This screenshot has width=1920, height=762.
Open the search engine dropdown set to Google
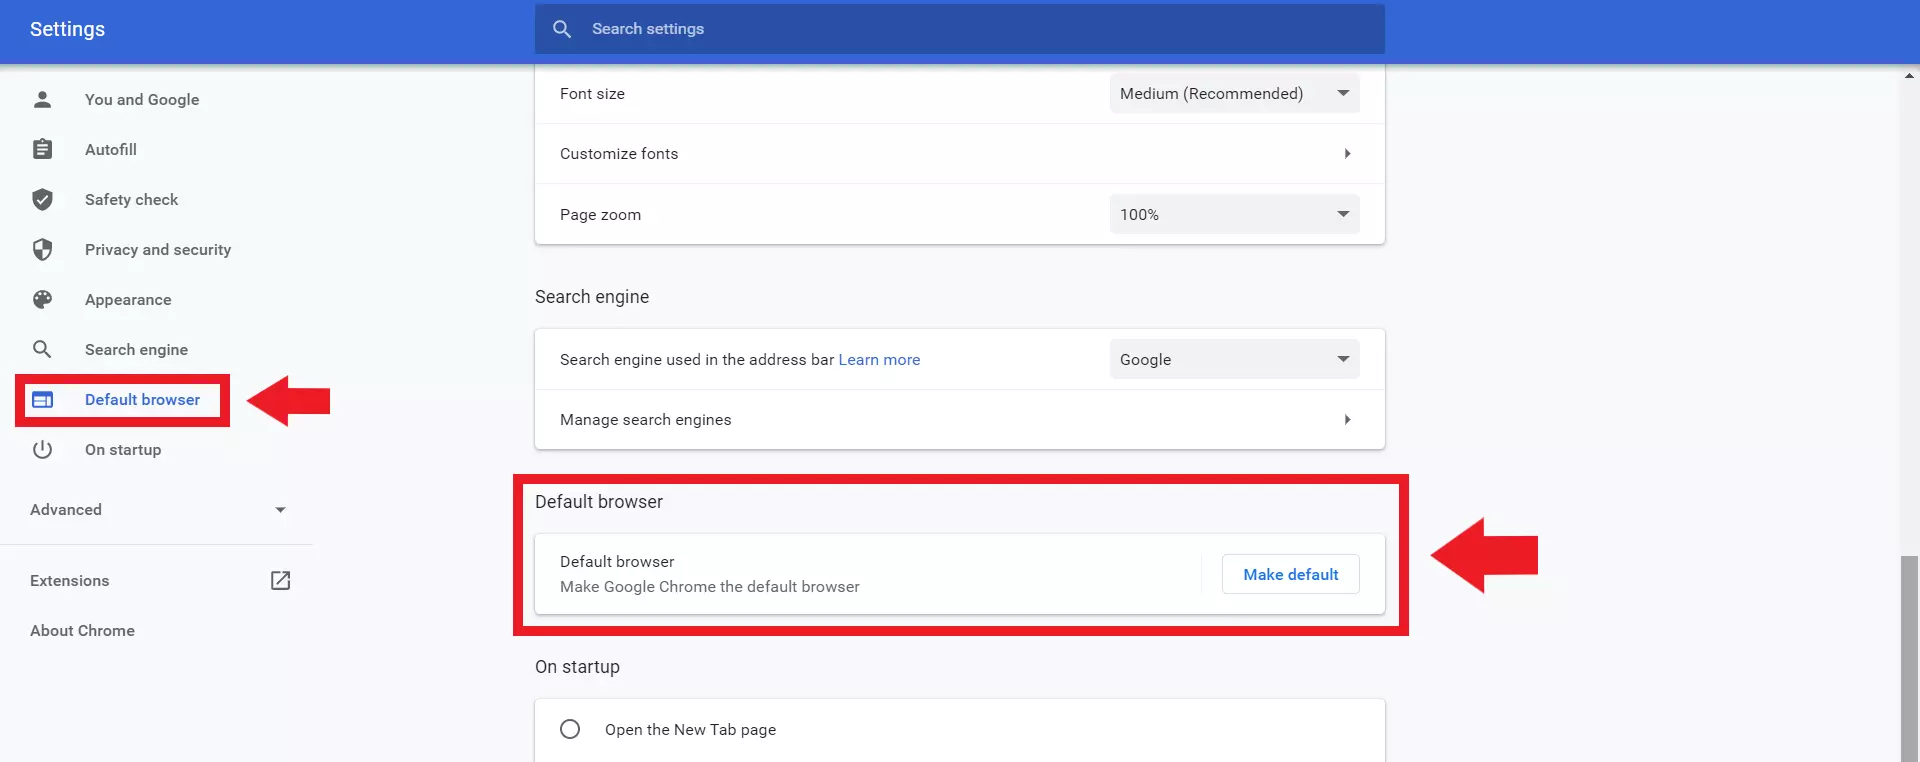coord(1234,359)
